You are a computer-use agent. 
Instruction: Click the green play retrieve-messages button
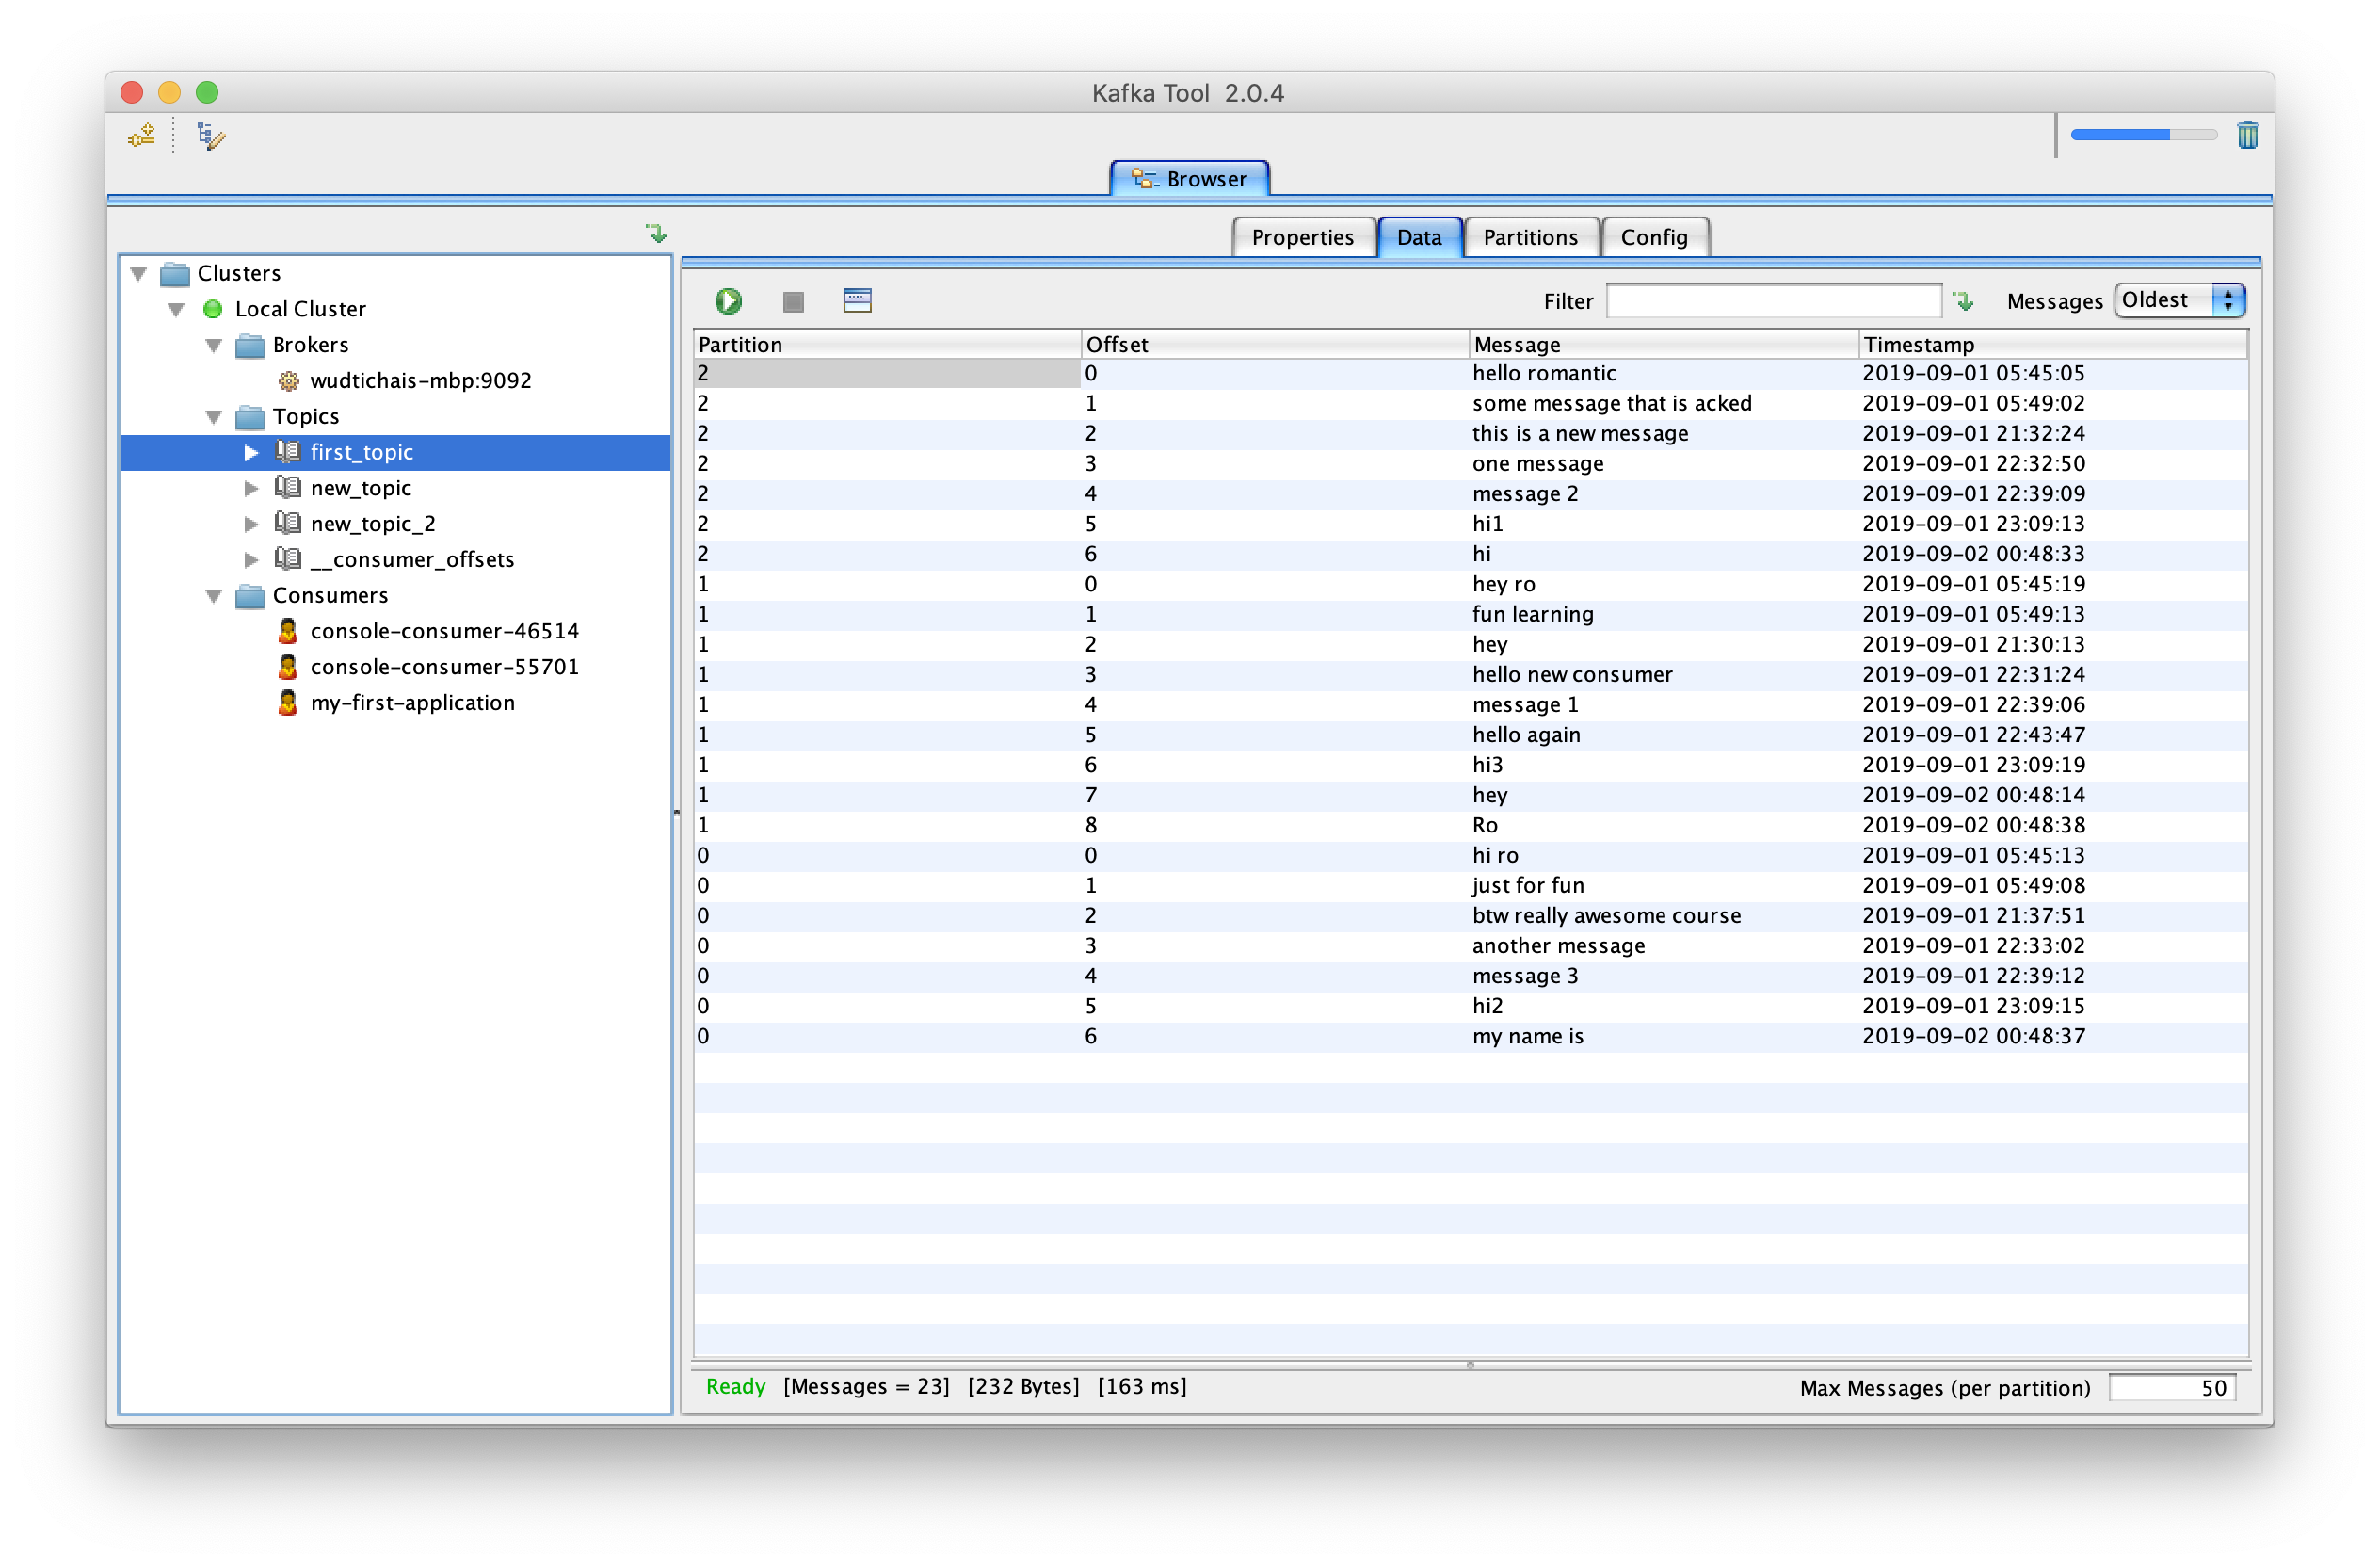click(x=728, y=301)
